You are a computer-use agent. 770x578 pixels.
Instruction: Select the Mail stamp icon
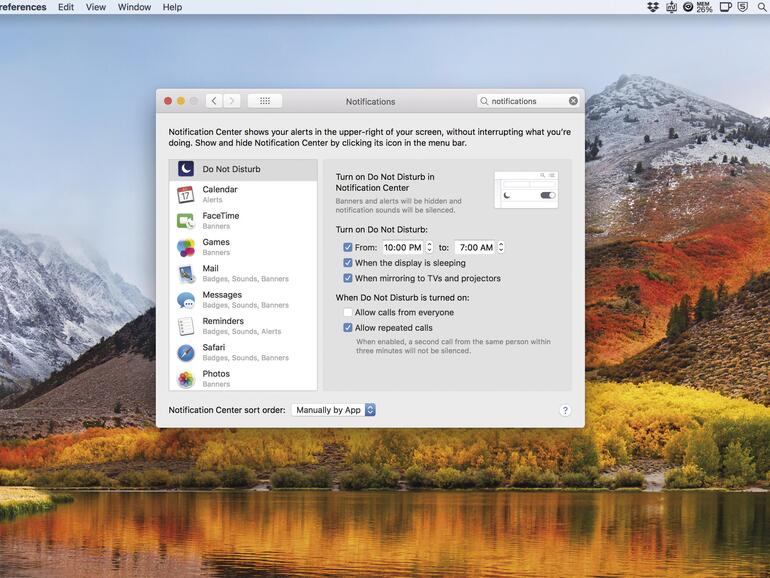tap(186, 274)
